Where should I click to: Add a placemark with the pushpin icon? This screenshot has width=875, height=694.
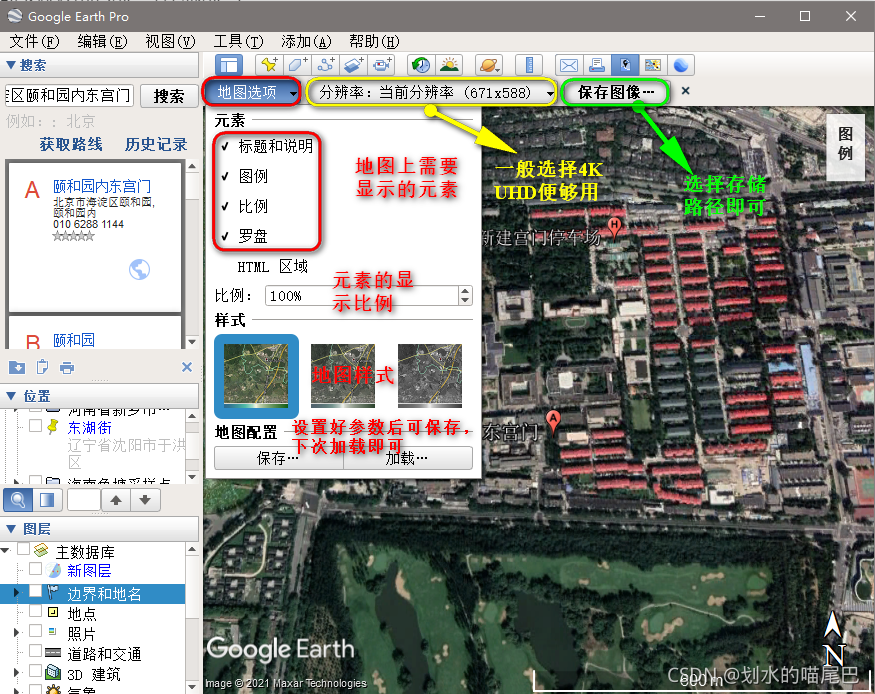point(269,65)
